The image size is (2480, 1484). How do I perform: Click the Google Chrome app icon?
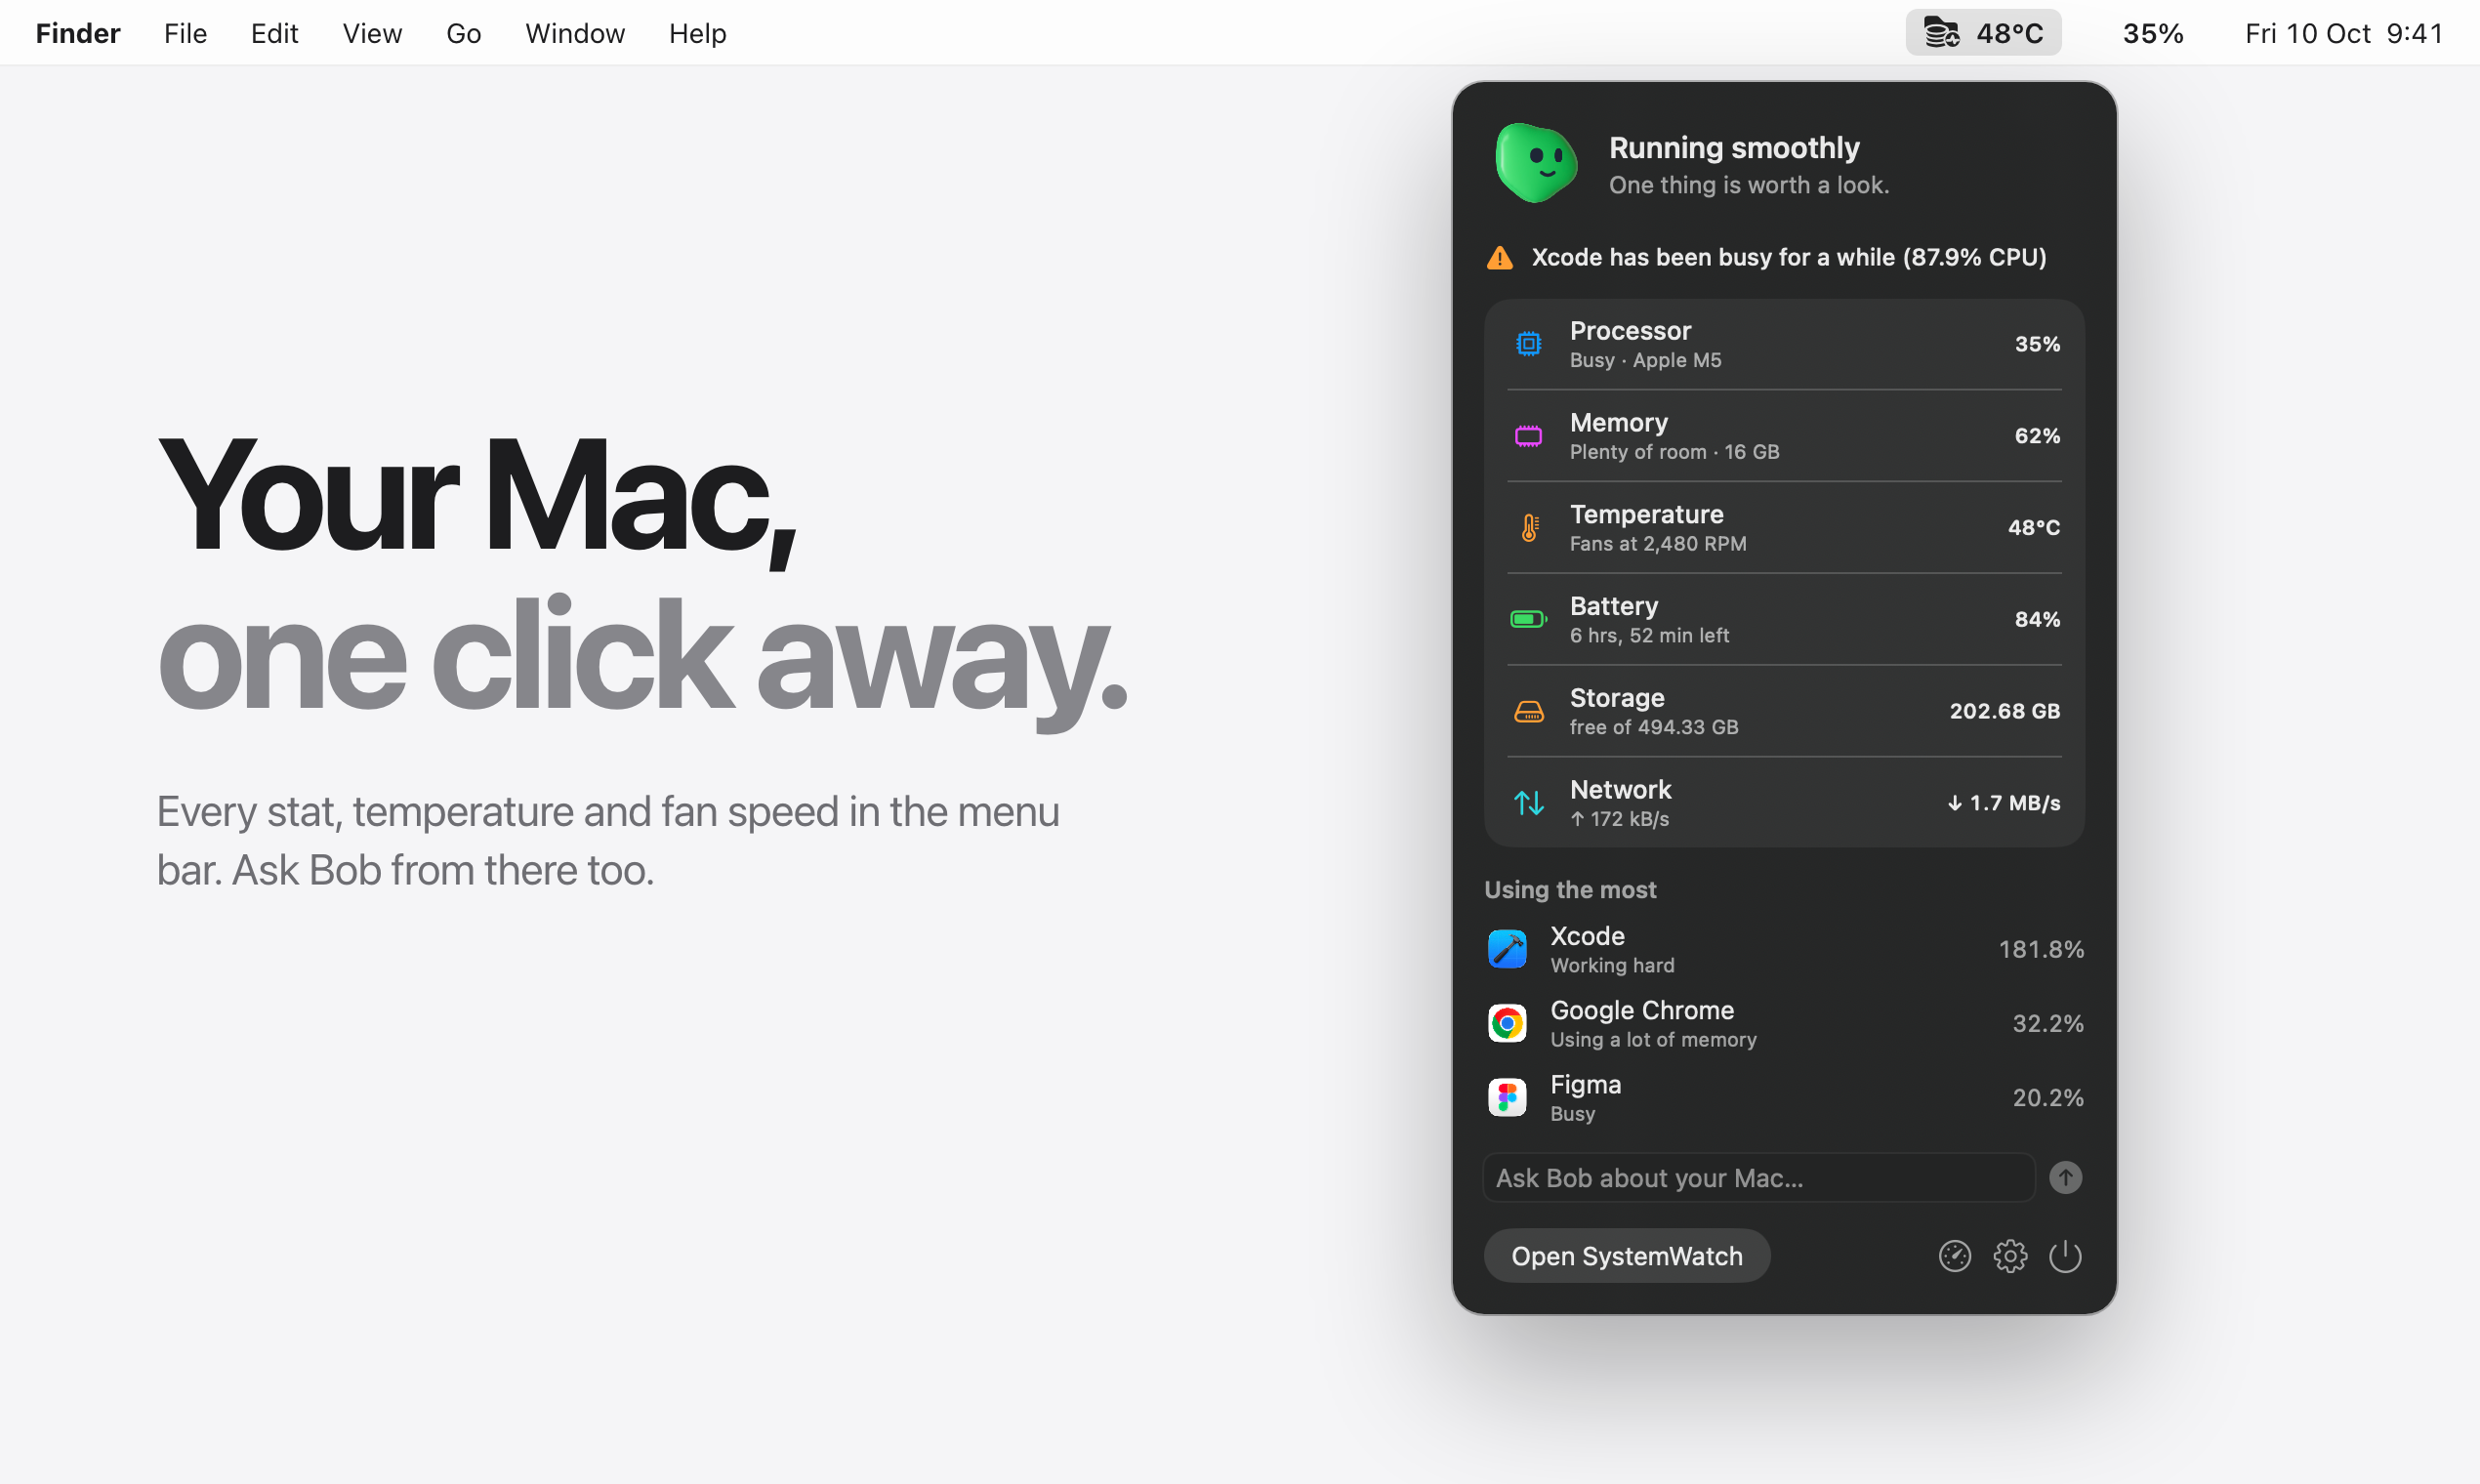[x=1507, y=1023]
